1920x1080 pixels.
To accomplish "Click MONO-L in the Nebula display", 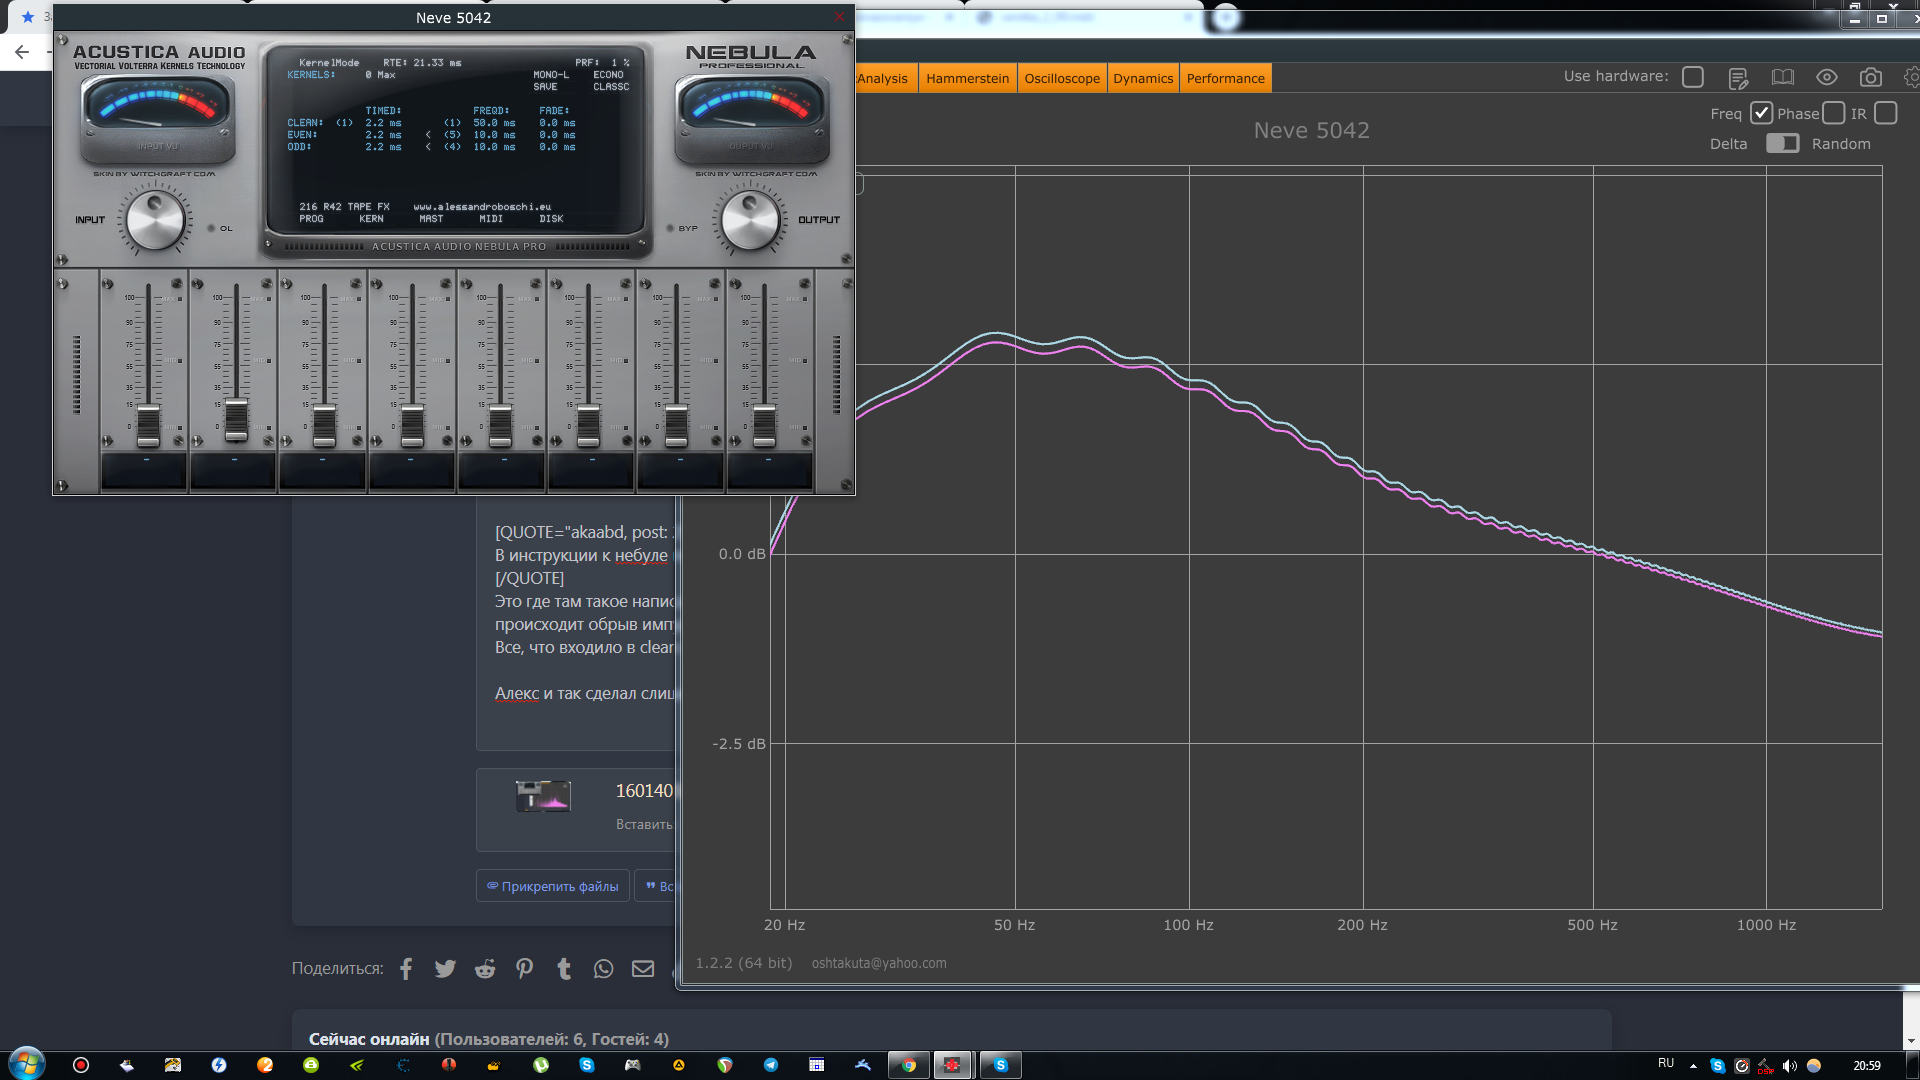I will tap(551, 75).
